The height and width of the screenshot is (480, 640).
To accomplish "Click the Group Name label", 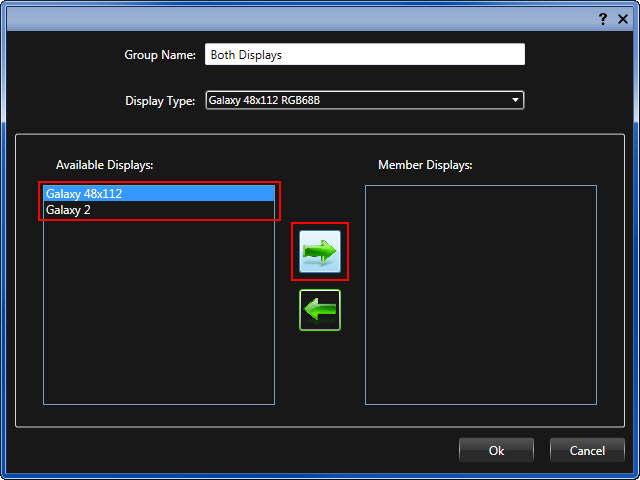I will point(160,55).
